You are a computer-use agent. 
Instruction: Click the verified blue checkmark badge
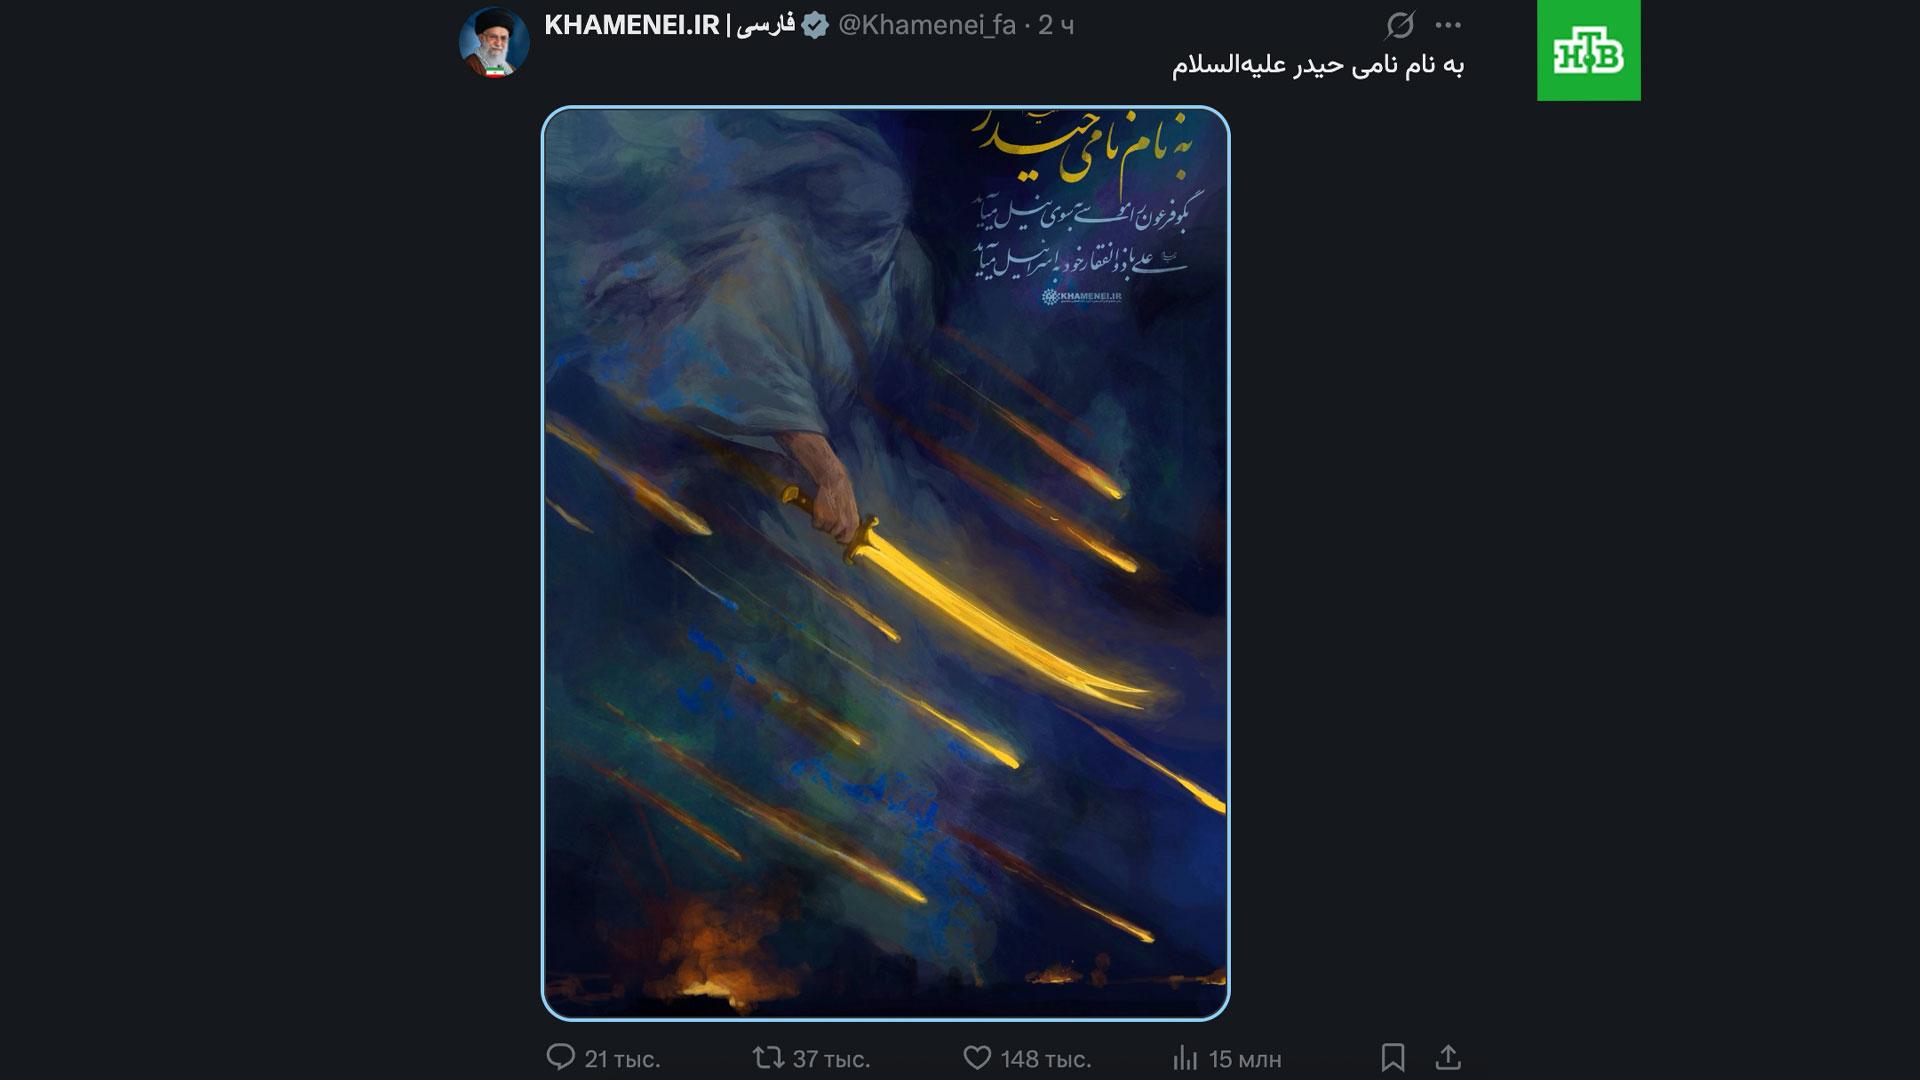[x=815, y=26]
